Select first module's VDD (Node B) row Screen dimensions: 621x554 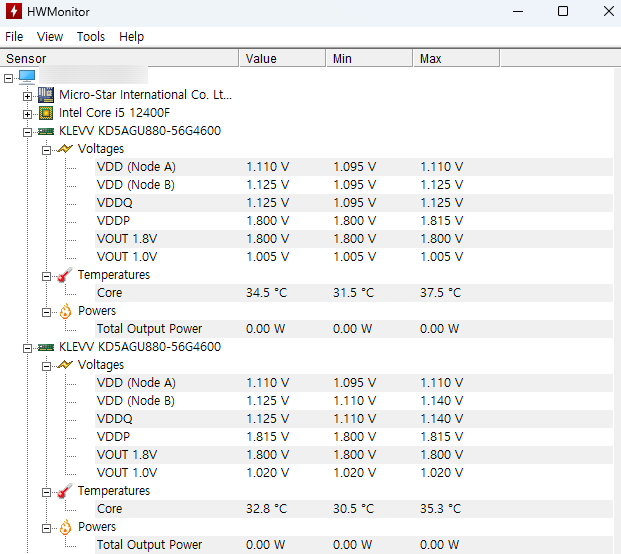[x=354, y=185]
